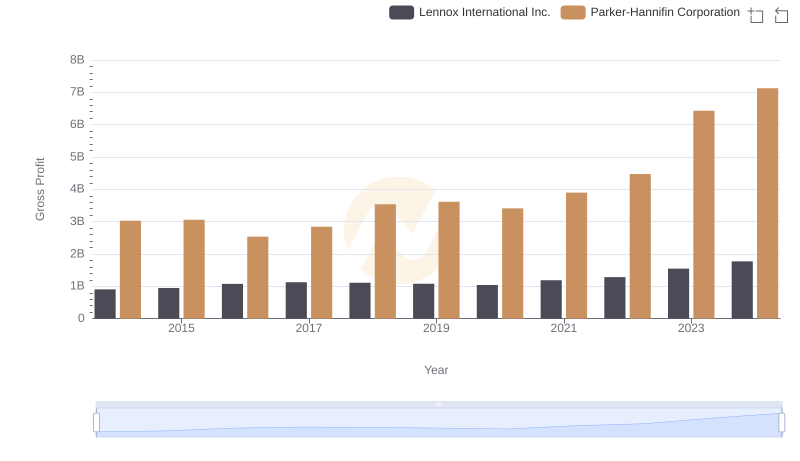Click the 5B y-axis label
Screen dimensions: 800x461
coord(77,157)
